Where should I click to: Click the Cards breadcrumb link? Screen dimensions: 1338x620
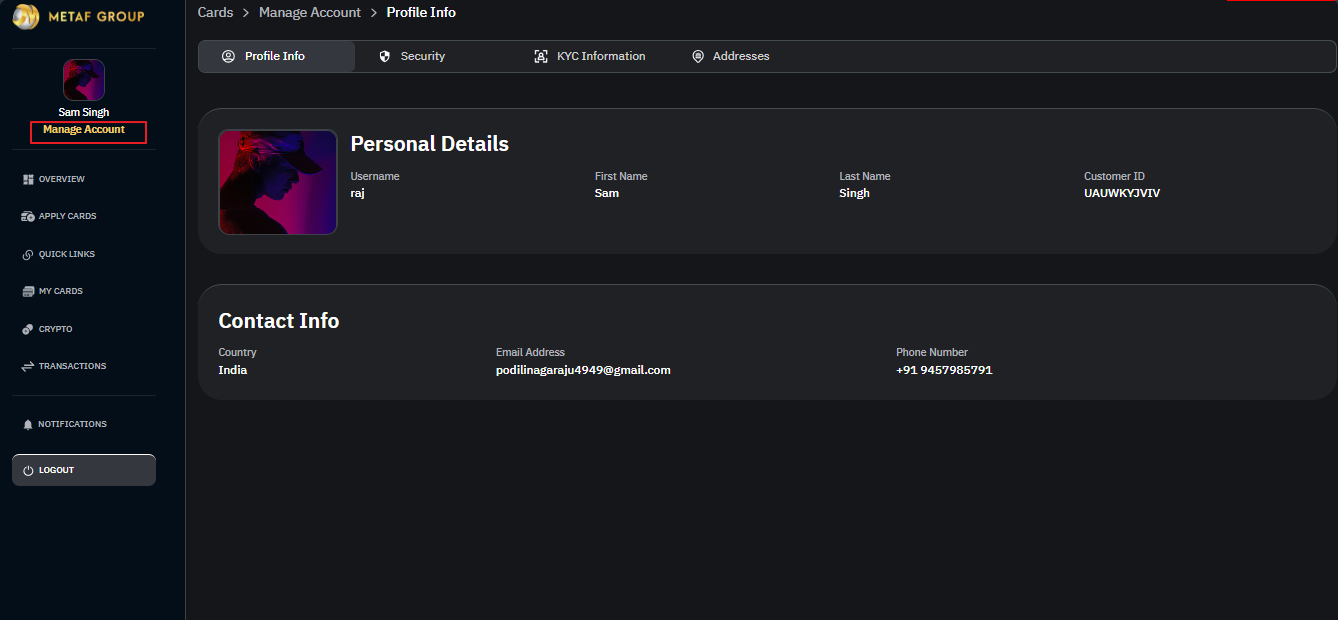(215, 12)
